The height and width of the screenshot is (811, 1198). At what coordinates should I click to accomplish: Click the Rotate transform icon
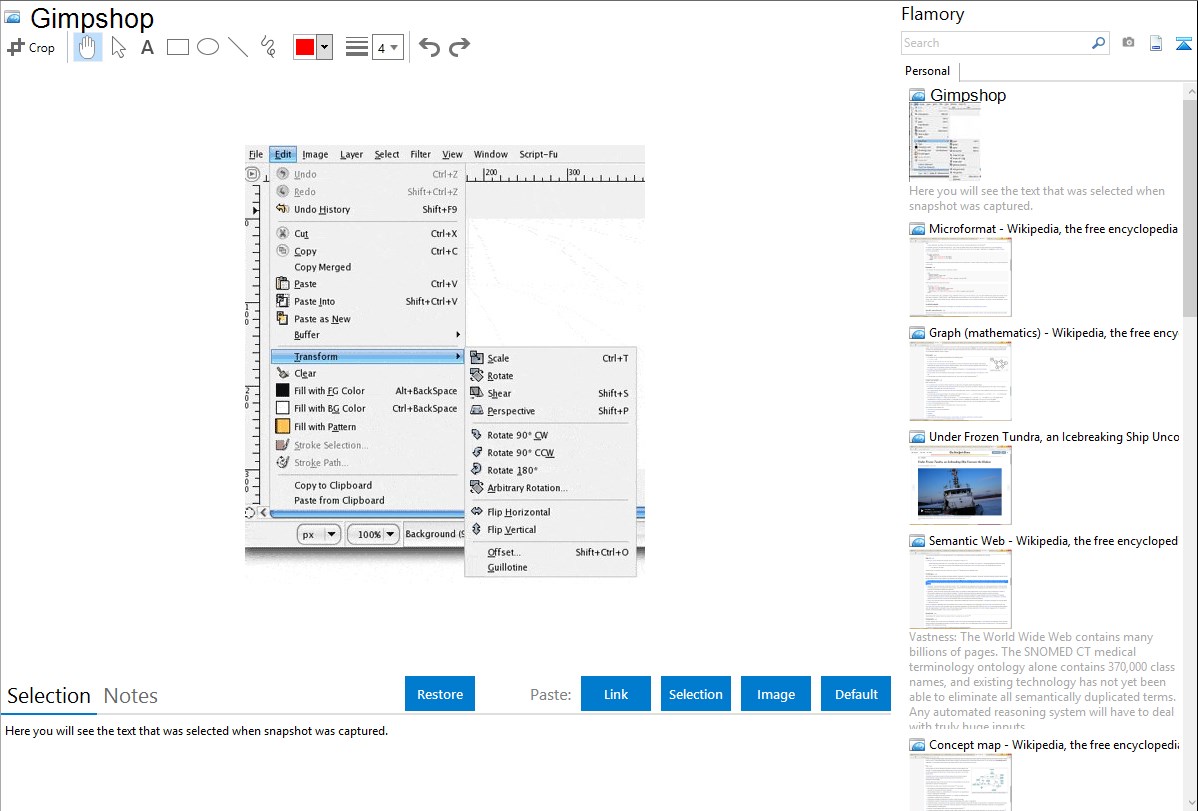click(x=477, y=375)
